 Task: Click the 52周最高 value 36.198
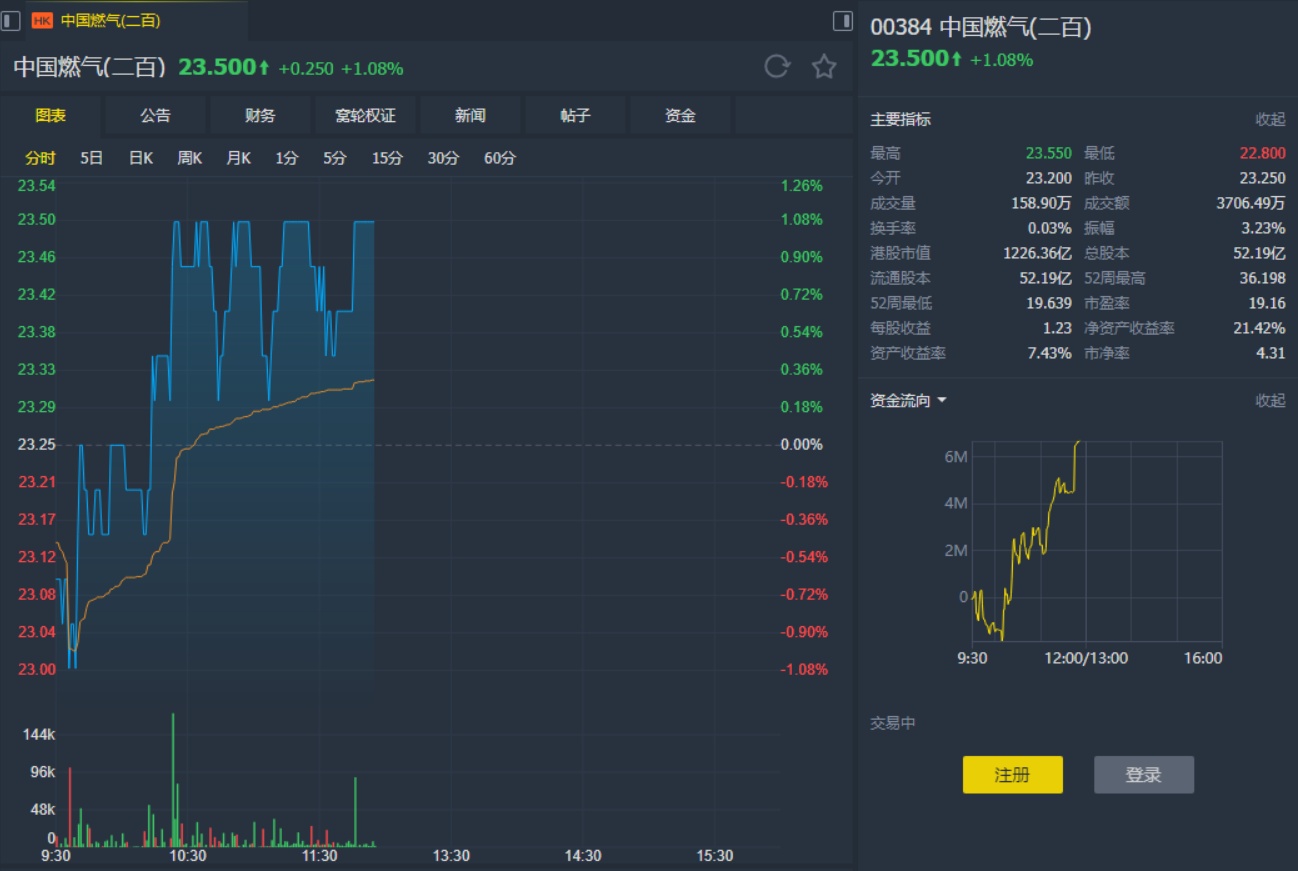1262,279
